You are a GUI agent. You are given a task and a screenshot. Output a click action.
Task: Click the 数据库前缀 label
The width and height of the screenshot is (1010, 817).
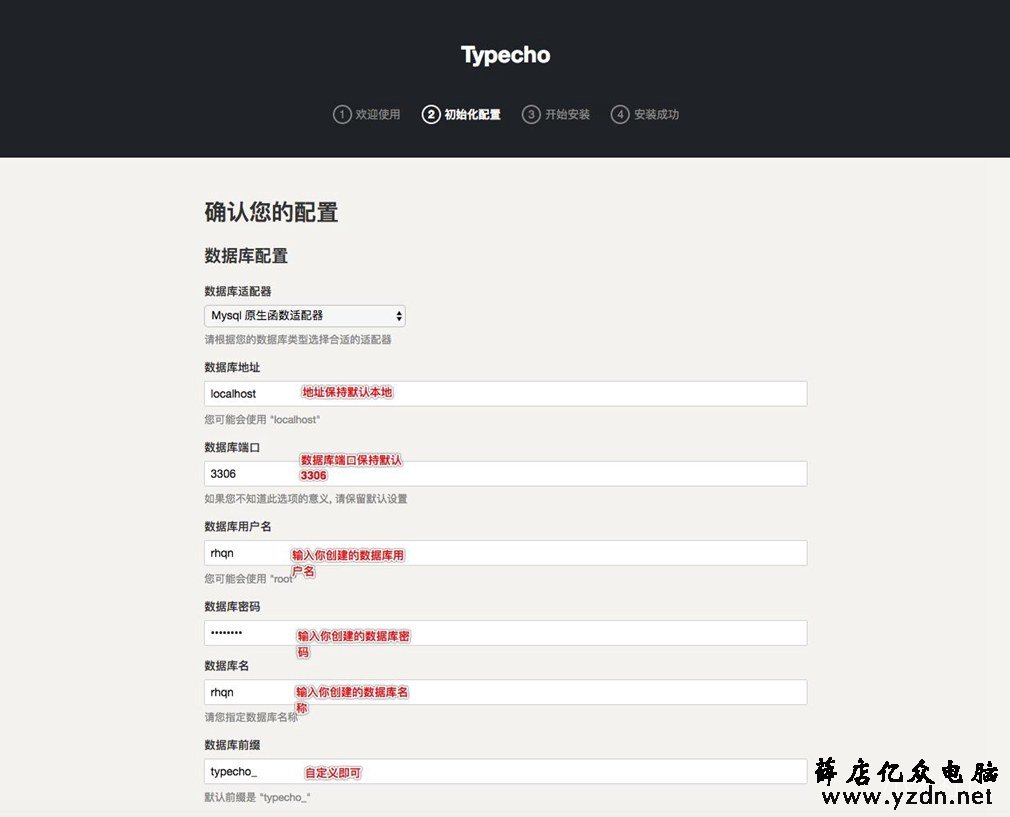[x=232, y=745]
